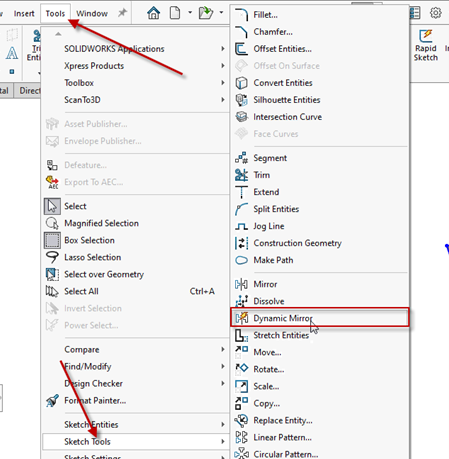Choose the Silhouette Entities icon
449x459 pixels.
click(x=241, y=100)
